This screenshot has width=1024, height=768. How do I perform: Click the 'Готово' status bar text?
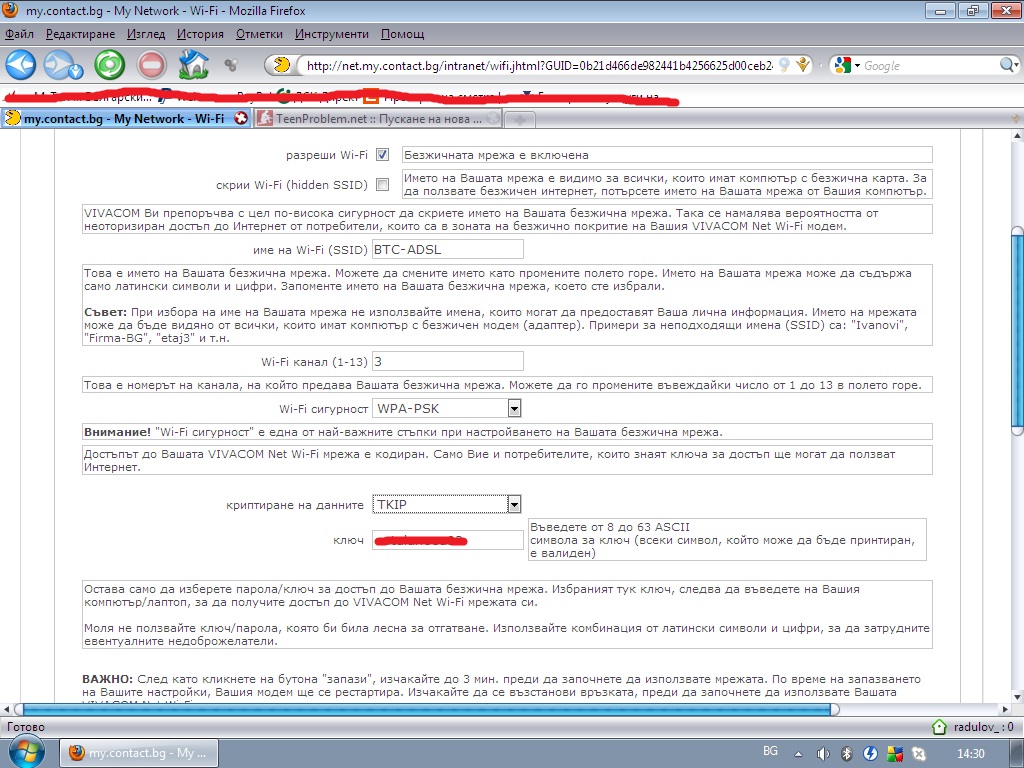pos(25,726)
